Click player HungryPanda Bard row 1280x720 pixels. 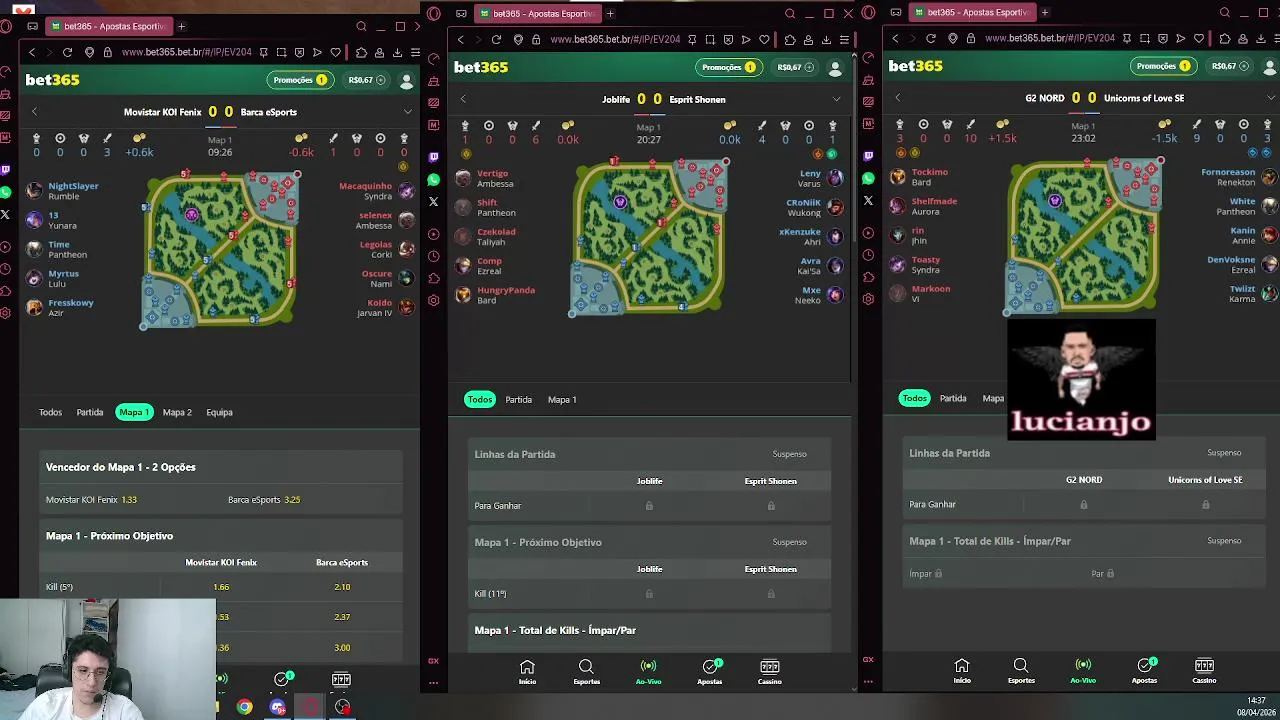[x=495, y=295]
